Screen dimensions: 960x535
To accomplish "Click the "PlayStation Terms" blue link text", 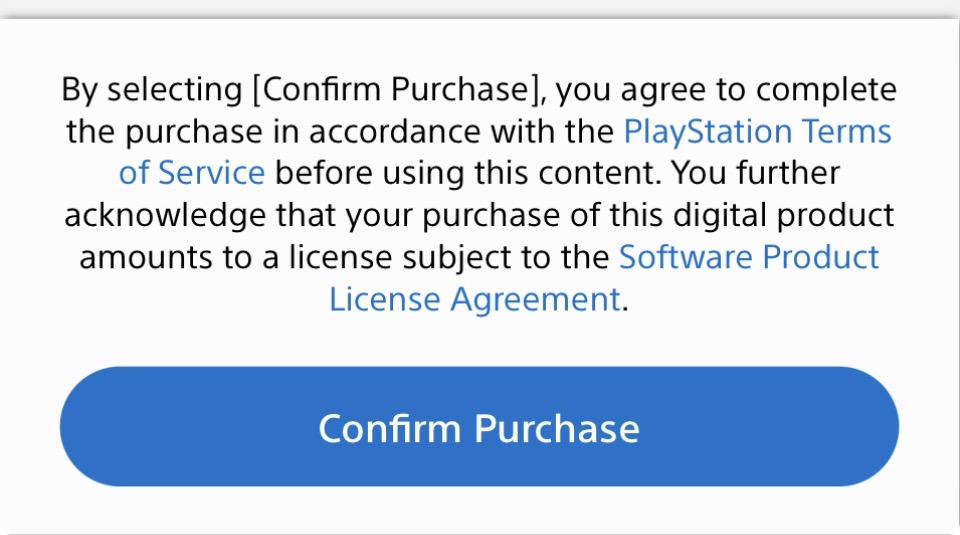I will (x=757, y=131).
